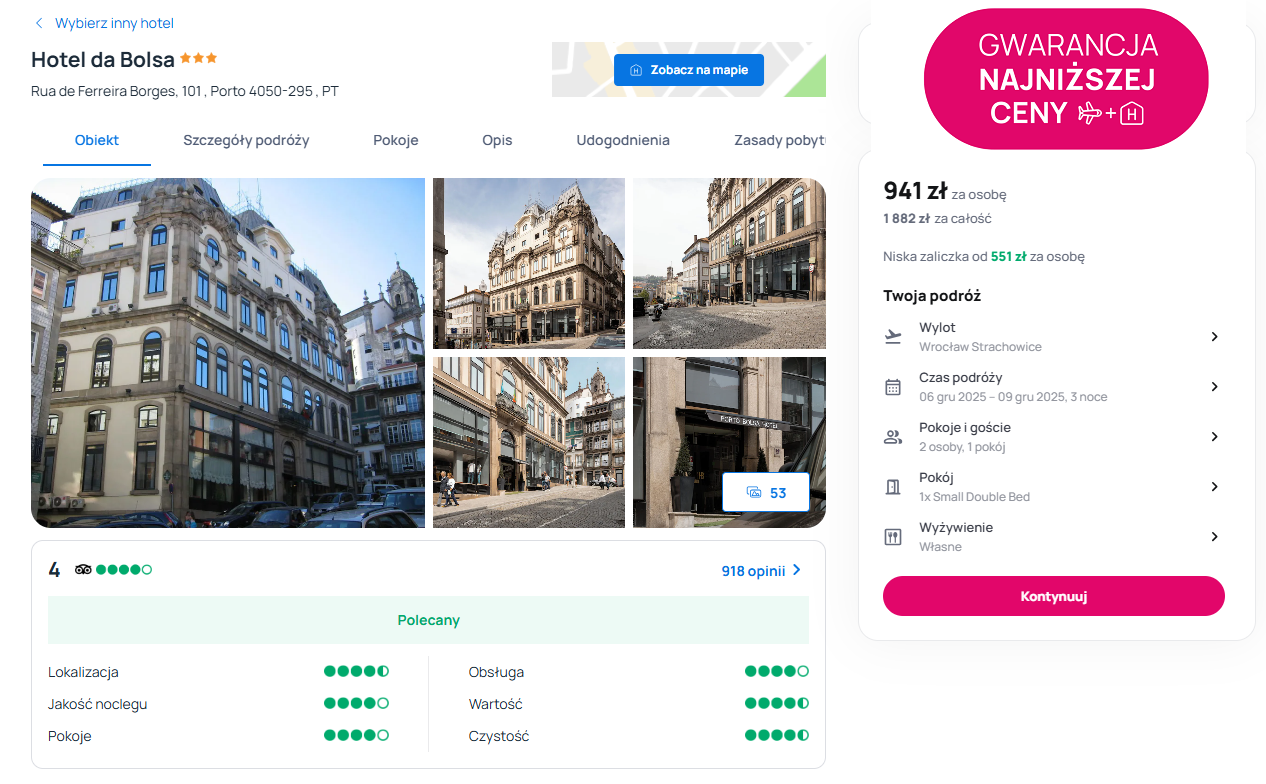
Task: Click the TripAdvisor owl logo icon
Action: (83, 570)
